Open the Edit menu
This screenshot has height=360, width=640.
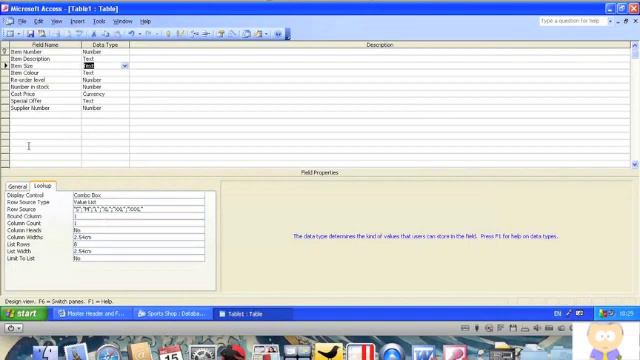click(38, 21)
